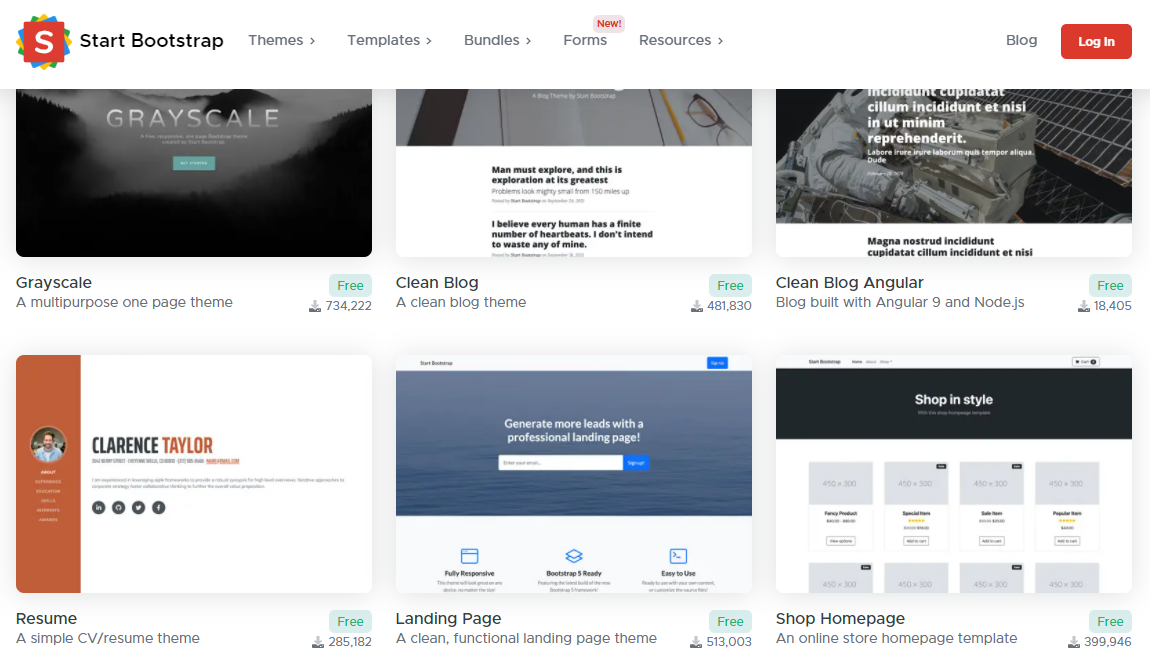Image resolution: width=1150 pixels, height=648 pixels.
Task: Open the Blog link
Action: click(1022, 40)
